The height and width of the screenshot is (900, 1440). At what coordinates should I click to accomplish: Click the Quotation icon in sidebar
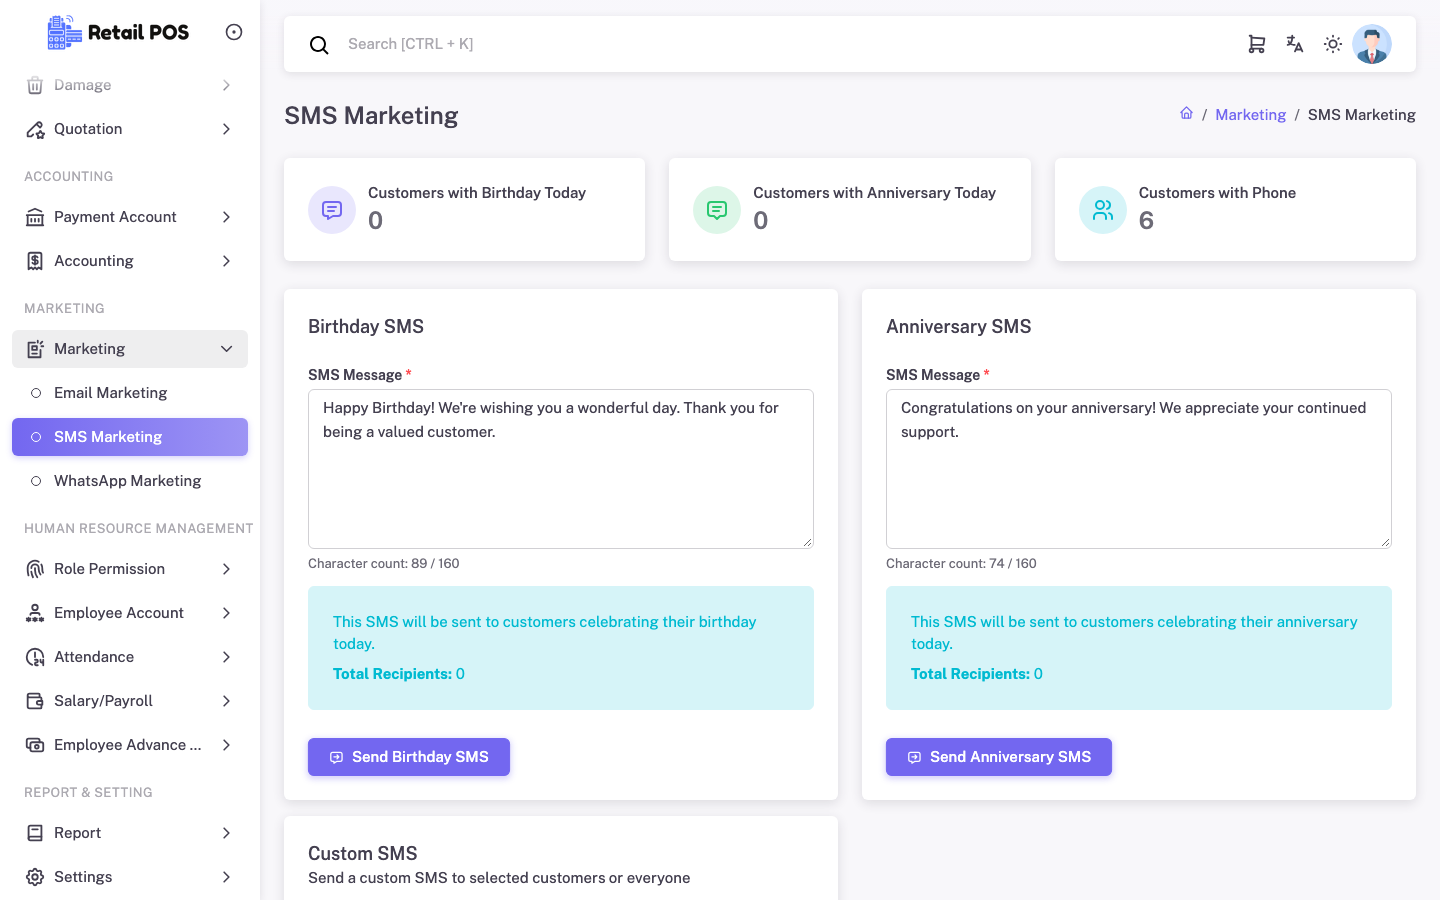coord(35,129)
